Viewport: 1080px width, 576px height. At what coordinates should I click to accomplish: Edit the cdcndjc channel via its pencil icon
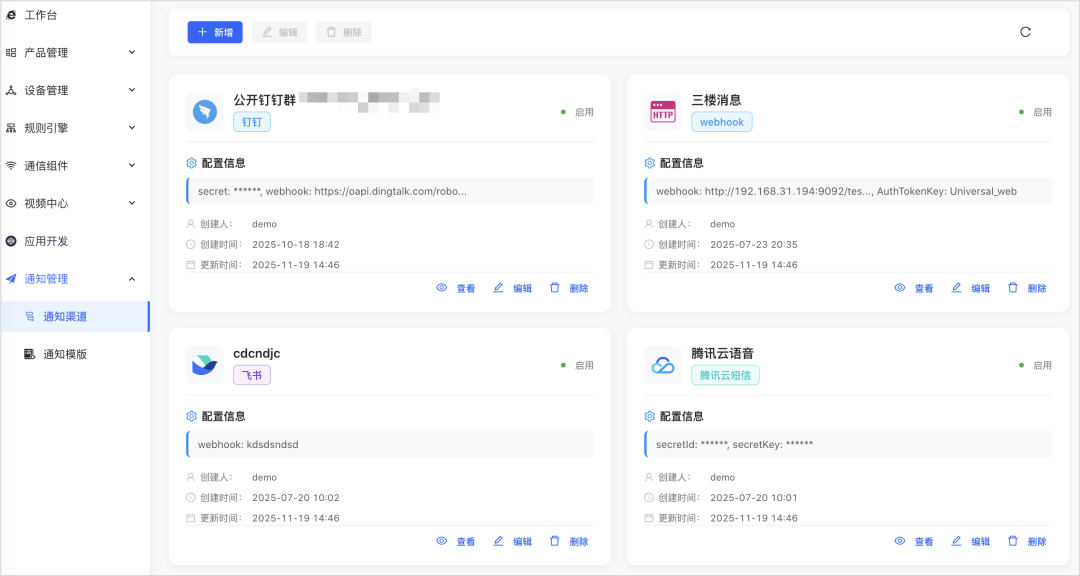[x=498, y=541]
